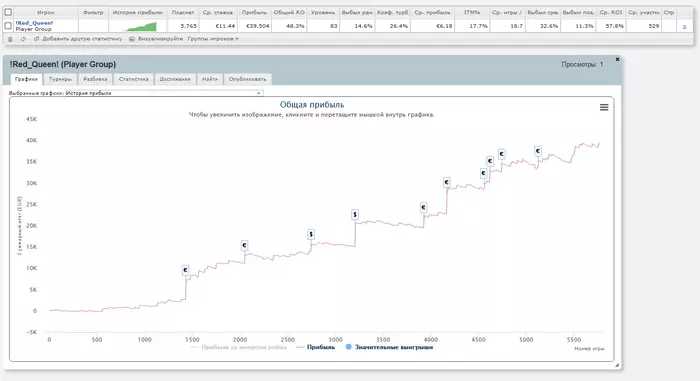Click the € win marker near game 5120
The image size is (700, 381).
click(x=538, y=151)
